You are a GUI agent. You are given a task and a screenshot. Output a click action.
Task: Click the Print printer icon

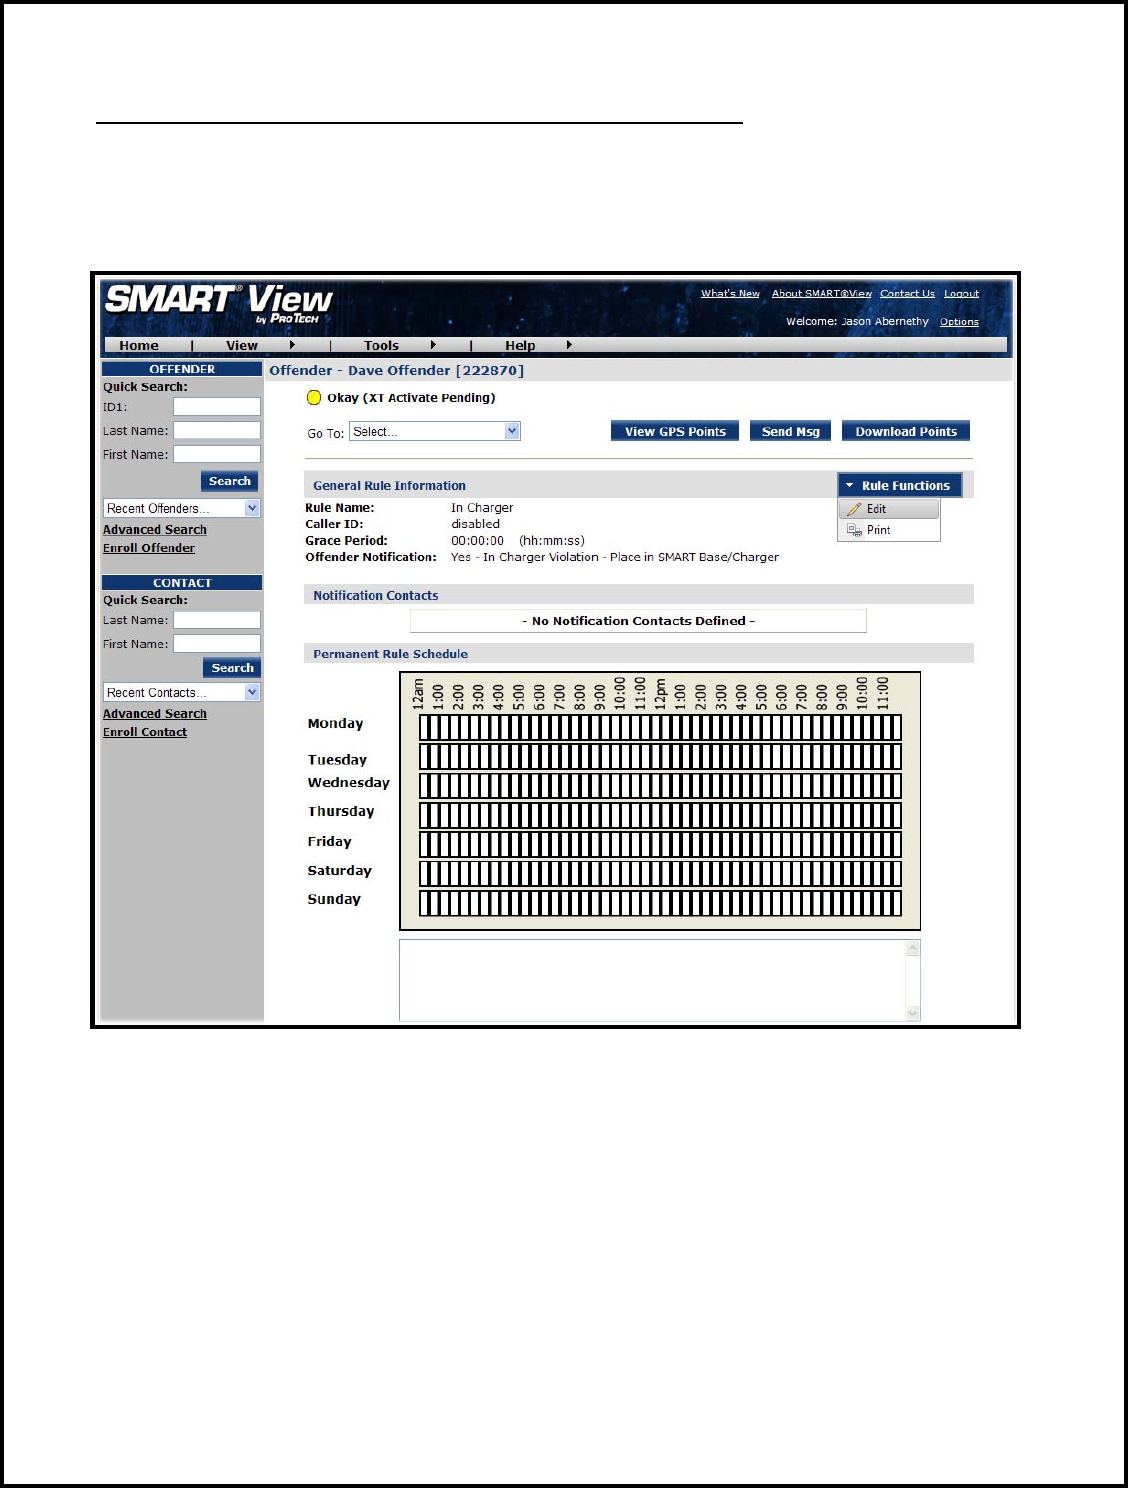[854, 530]
